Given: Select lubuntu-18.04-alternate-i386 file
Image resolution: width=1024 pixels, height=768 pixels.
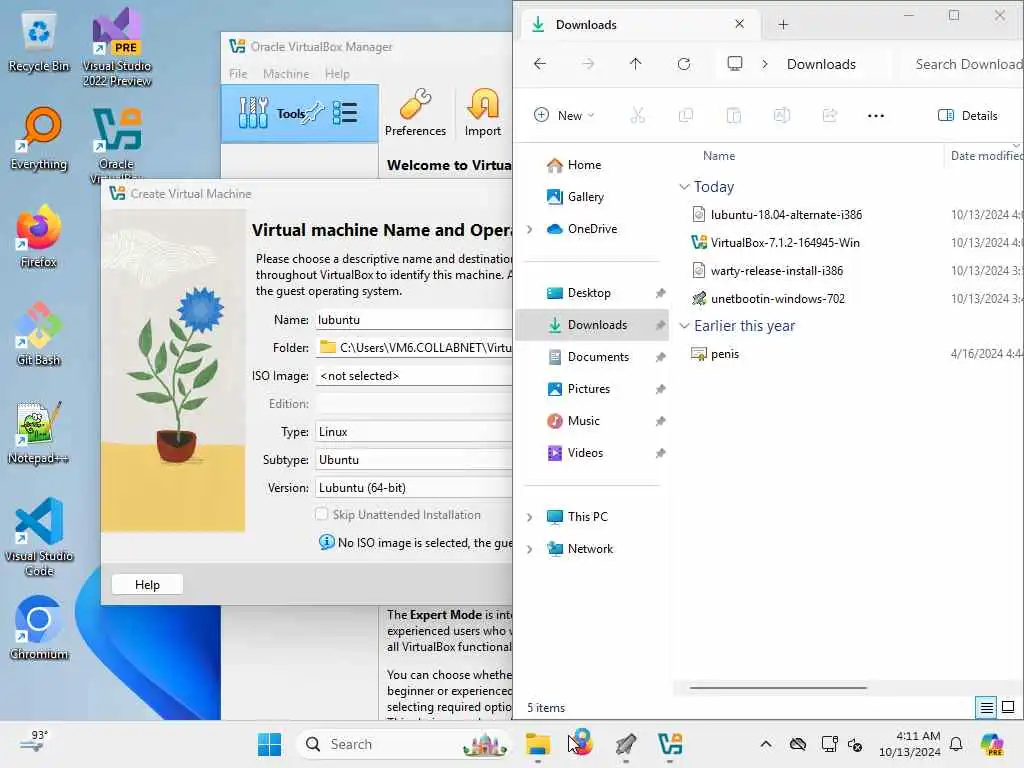Looking at the screenshot, I should tap(786, 215).
